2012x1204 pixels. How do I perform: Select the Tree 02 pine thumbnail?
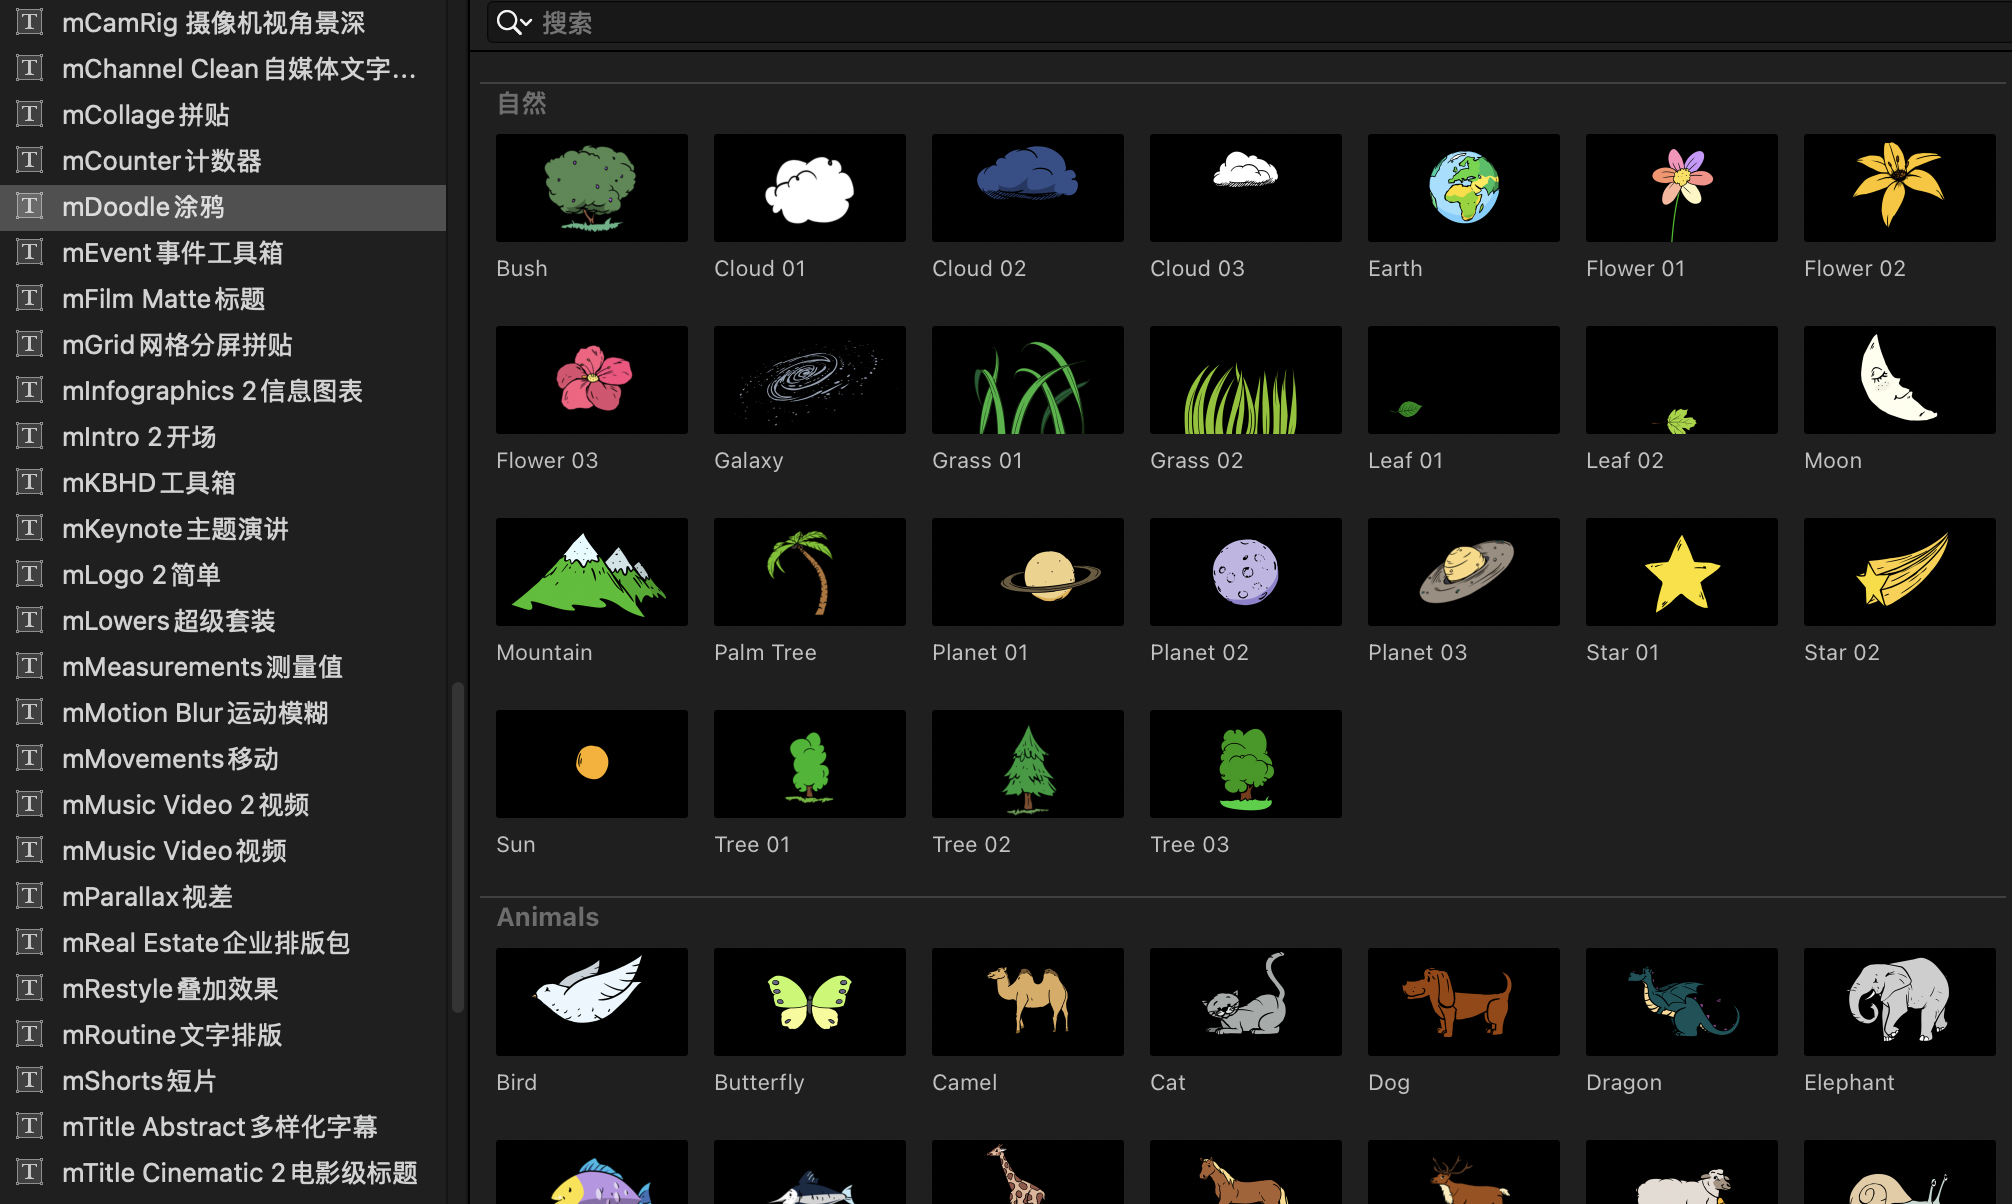(x=1028, y=764)
